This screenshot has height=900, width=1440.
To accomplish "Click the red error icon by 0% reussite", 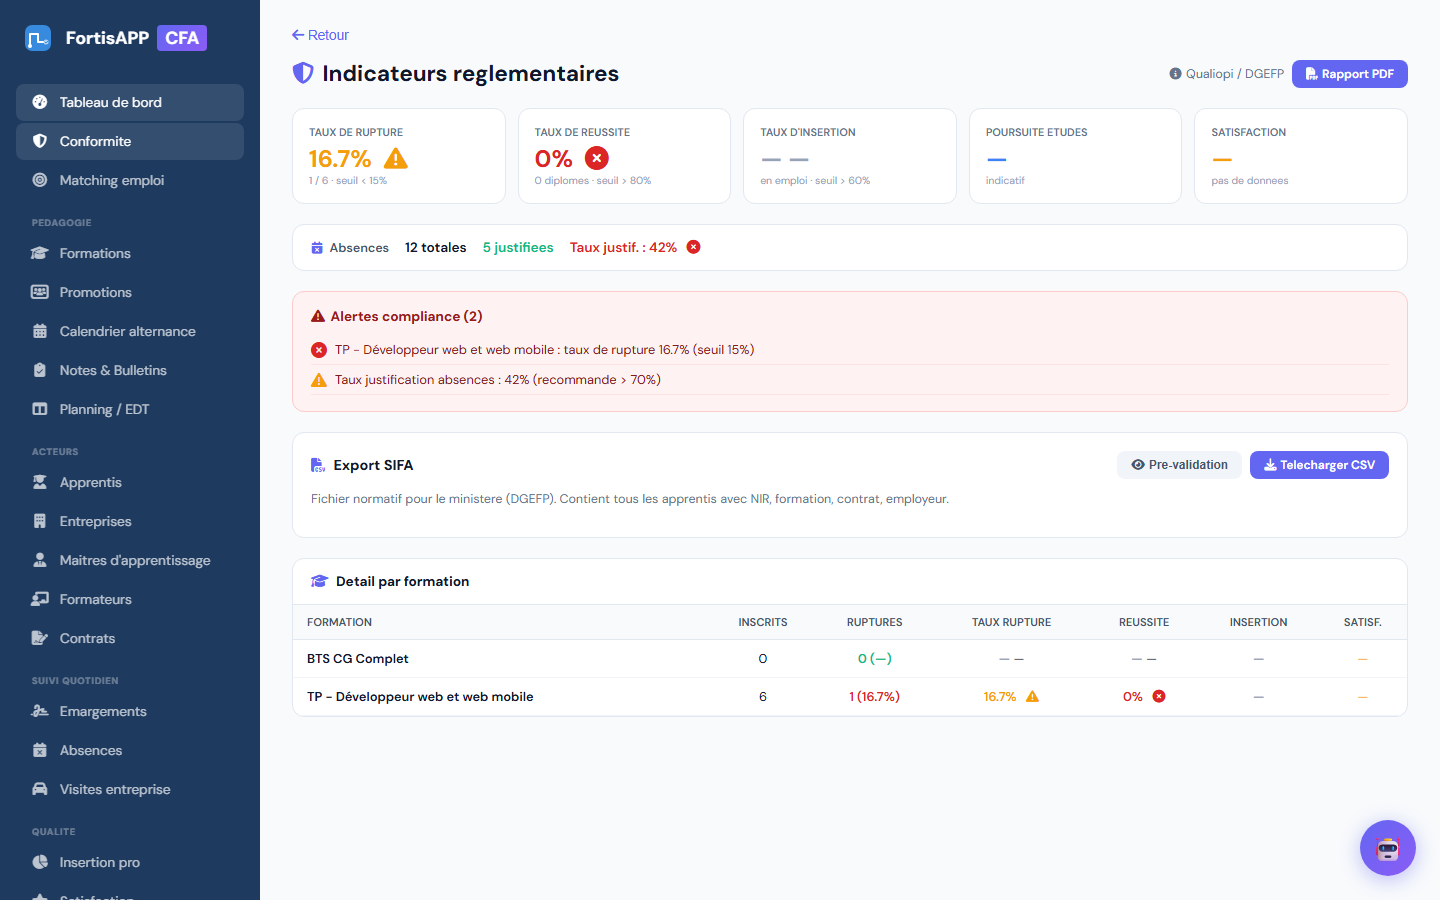I will (597, 158).
